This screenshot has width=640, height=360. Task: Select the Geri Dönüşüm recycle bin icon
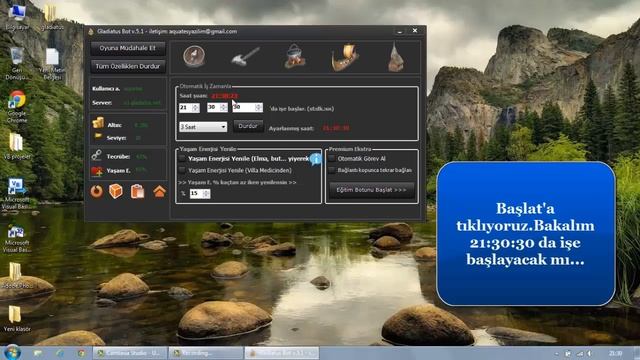pos(17,63)
